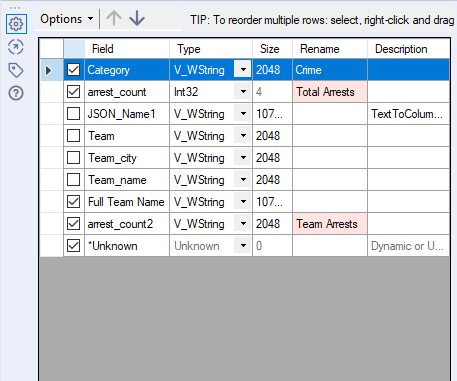The image size is (457, 381).
Task: Open type dropdown for *Unknown row
Action: click(243, 246)
